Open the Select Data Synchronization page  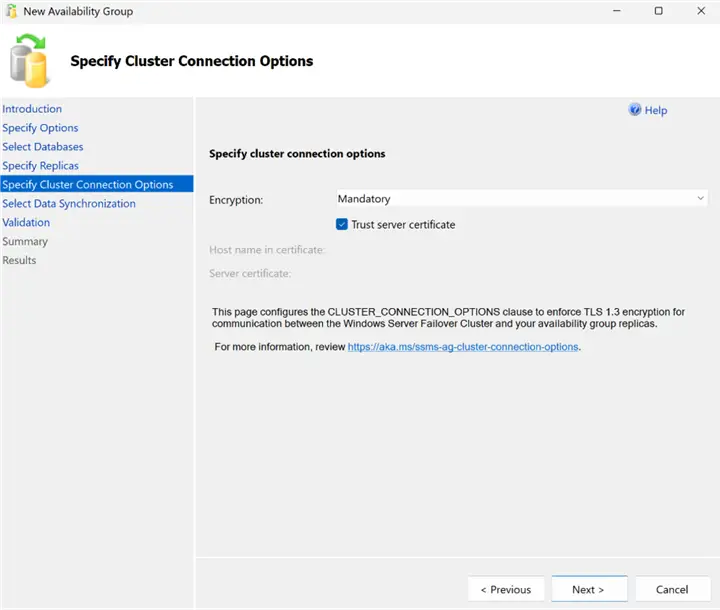(69, 203)
